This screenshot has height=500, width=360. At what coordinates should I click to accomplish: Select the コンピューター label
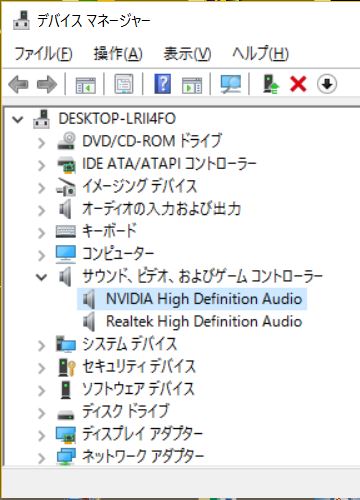(118, 253)
